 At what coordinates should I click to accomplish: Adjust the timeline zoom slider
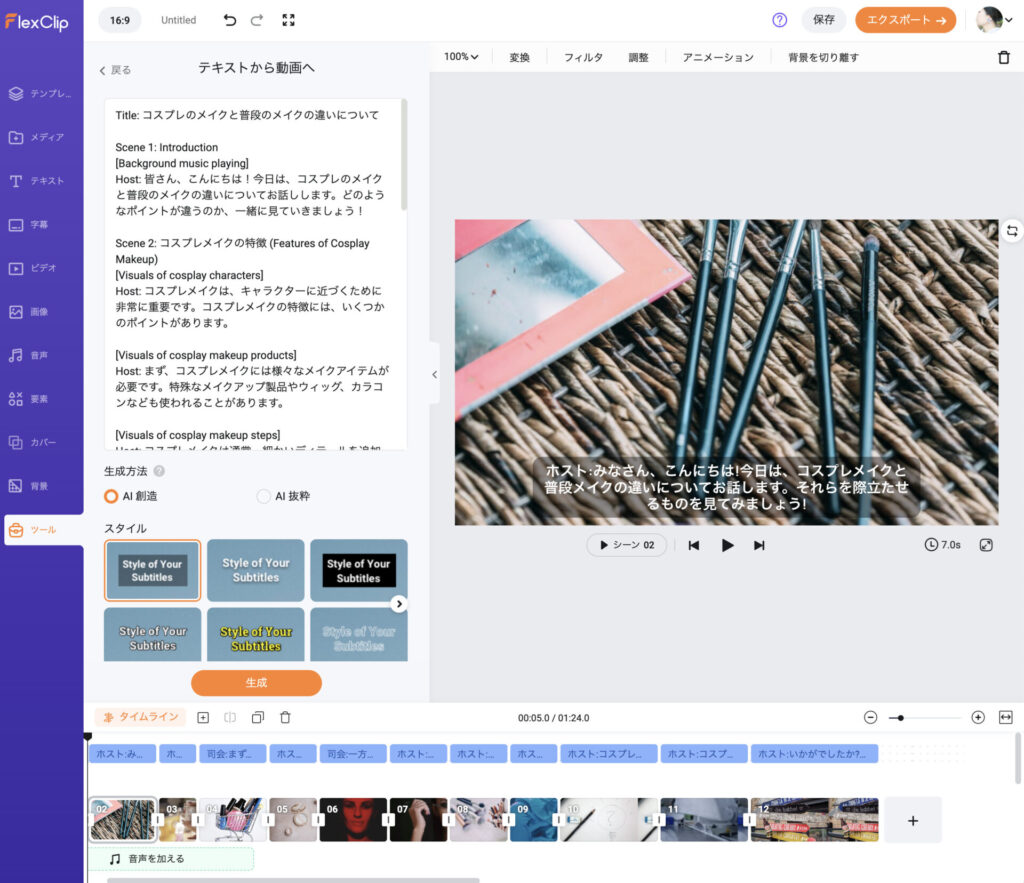[901, 717]
